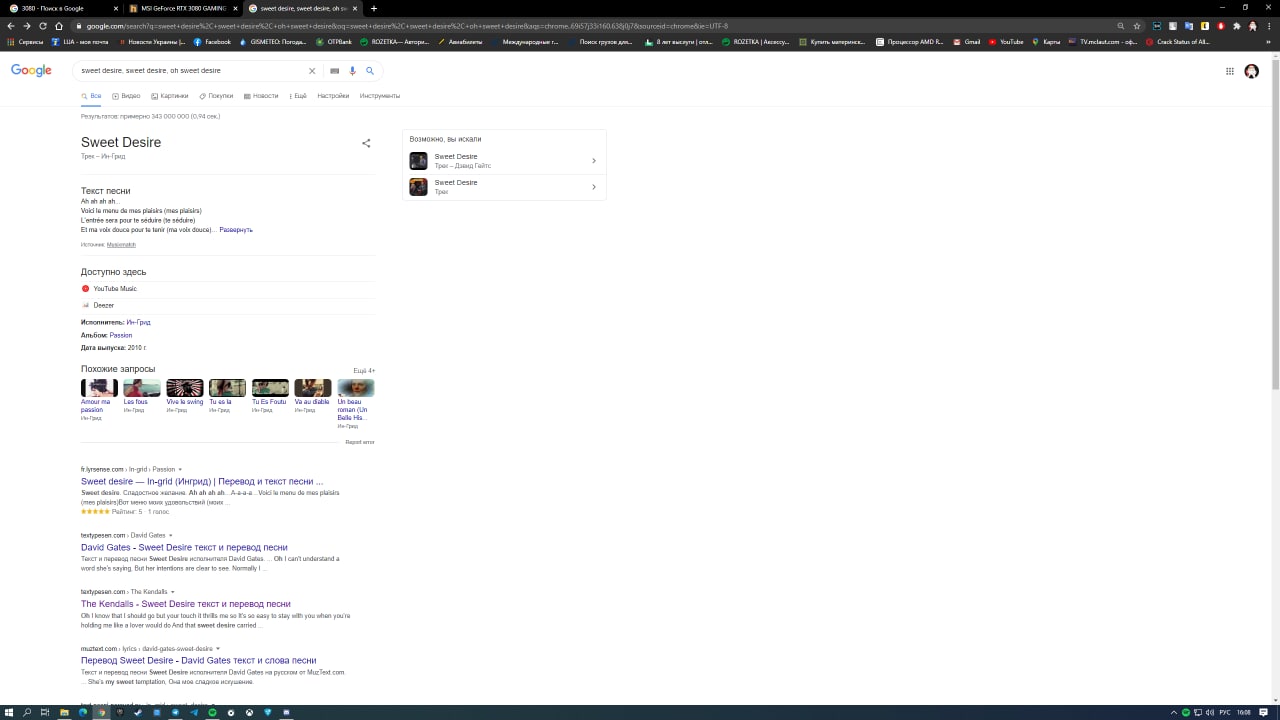The image size is (1280, 720).
Task: Open the fr.lyrsense.com result options arrow
Action: [x=180, y=469]
